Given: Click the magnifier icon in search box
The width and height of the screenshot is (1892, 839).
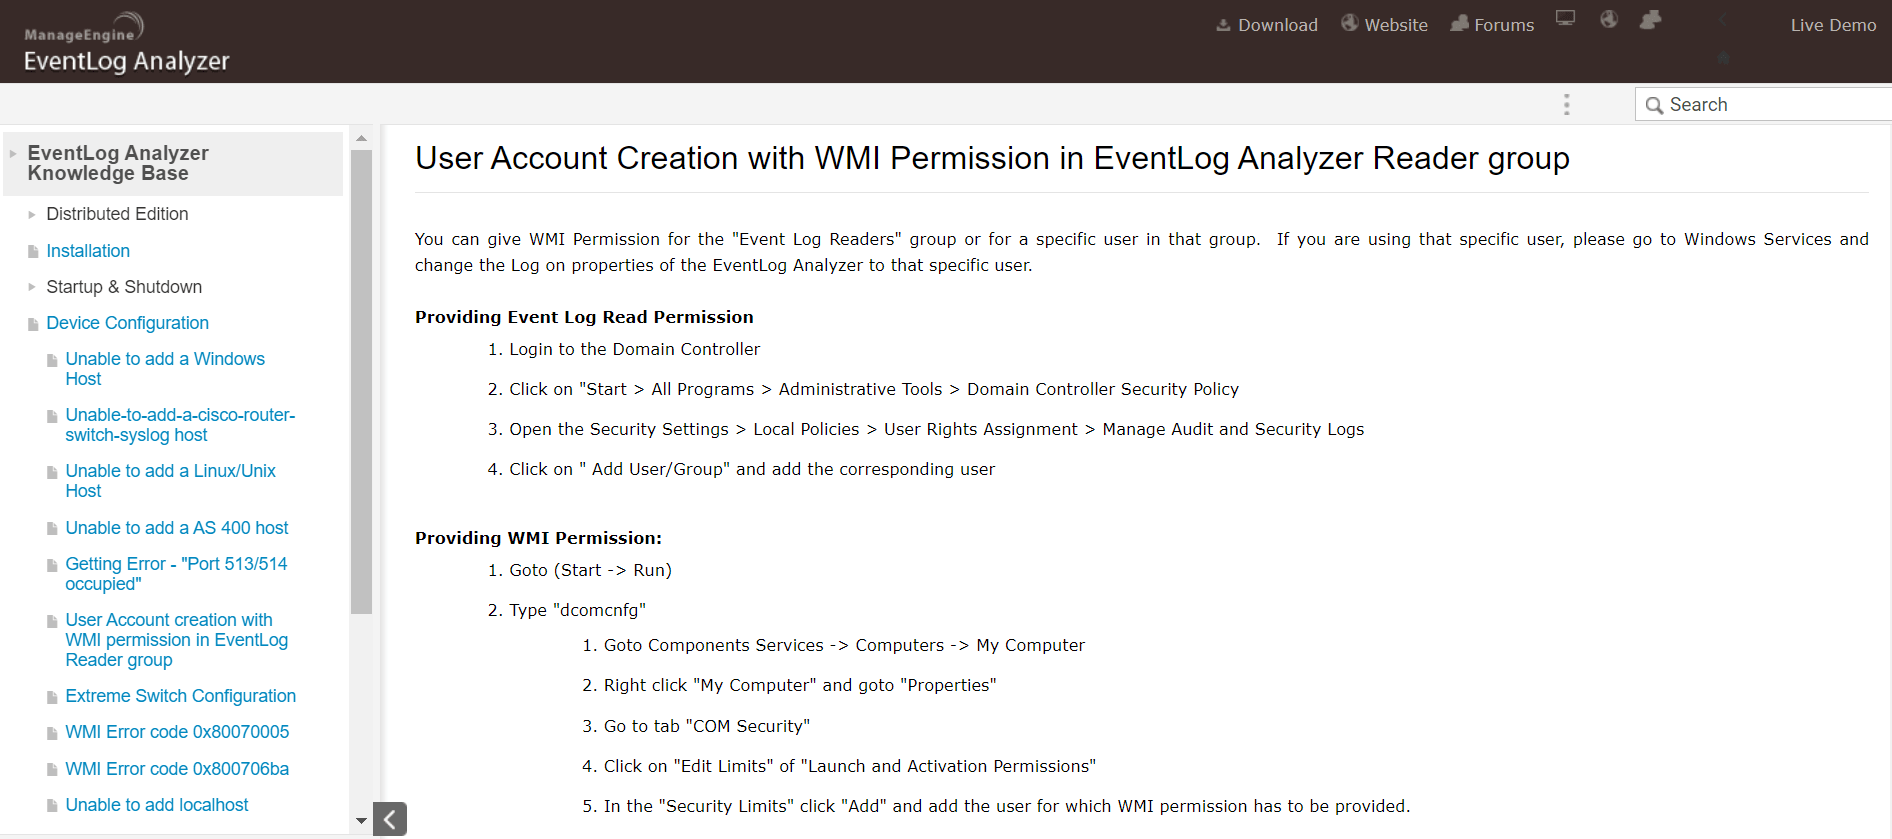Looking at the screenshot, I should click(1654, 105).
